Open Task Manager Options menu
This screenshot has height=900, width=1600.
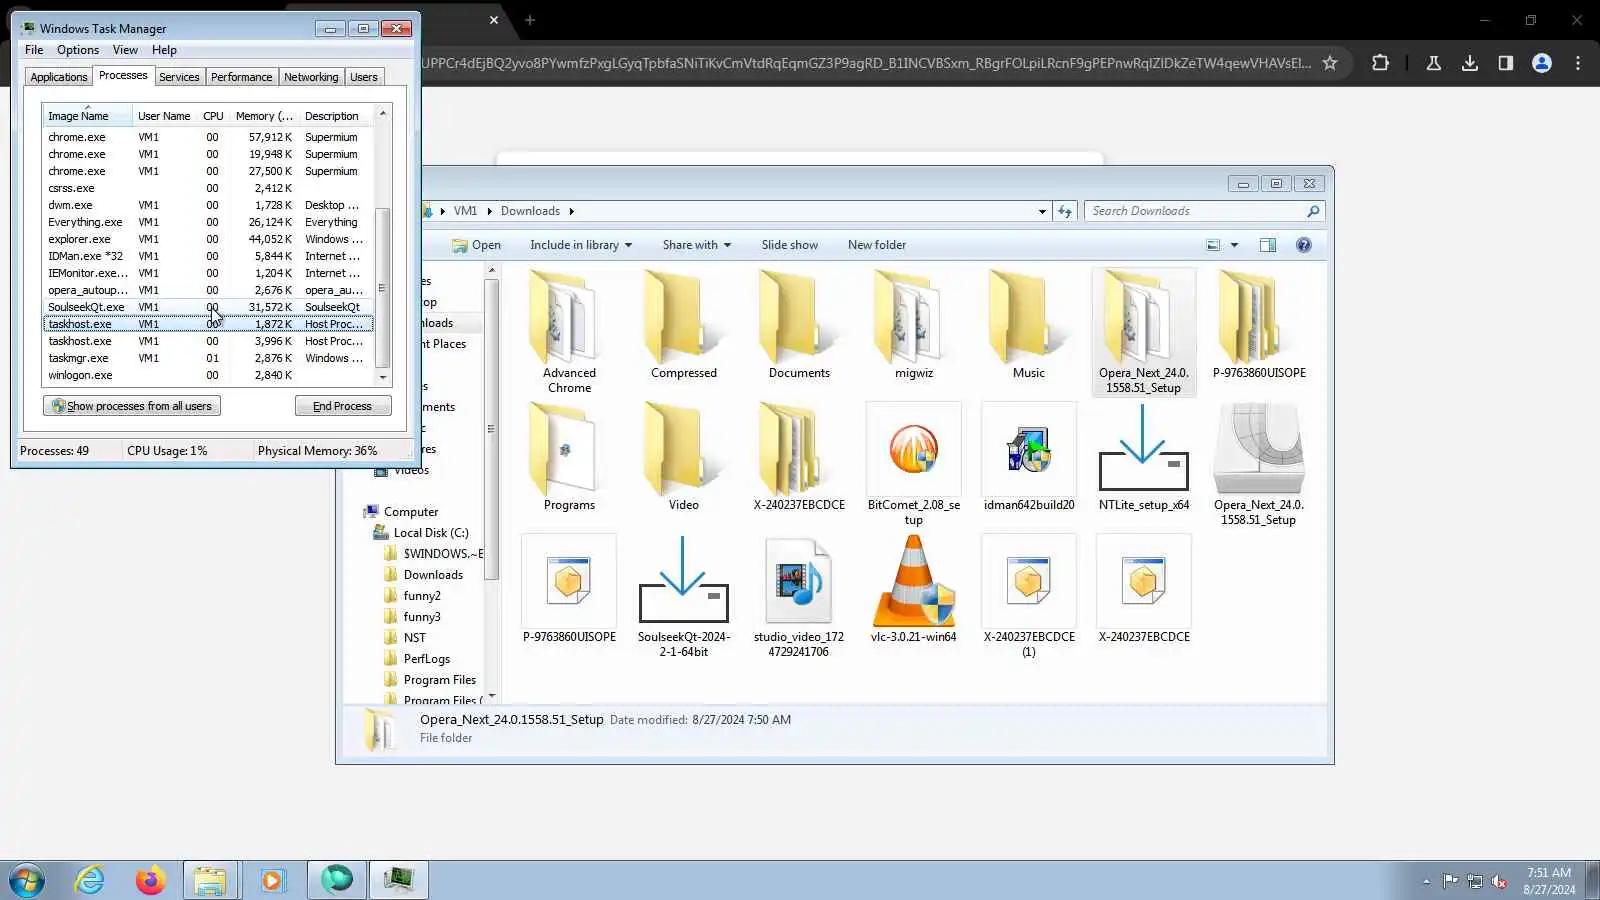coord(78,50)
